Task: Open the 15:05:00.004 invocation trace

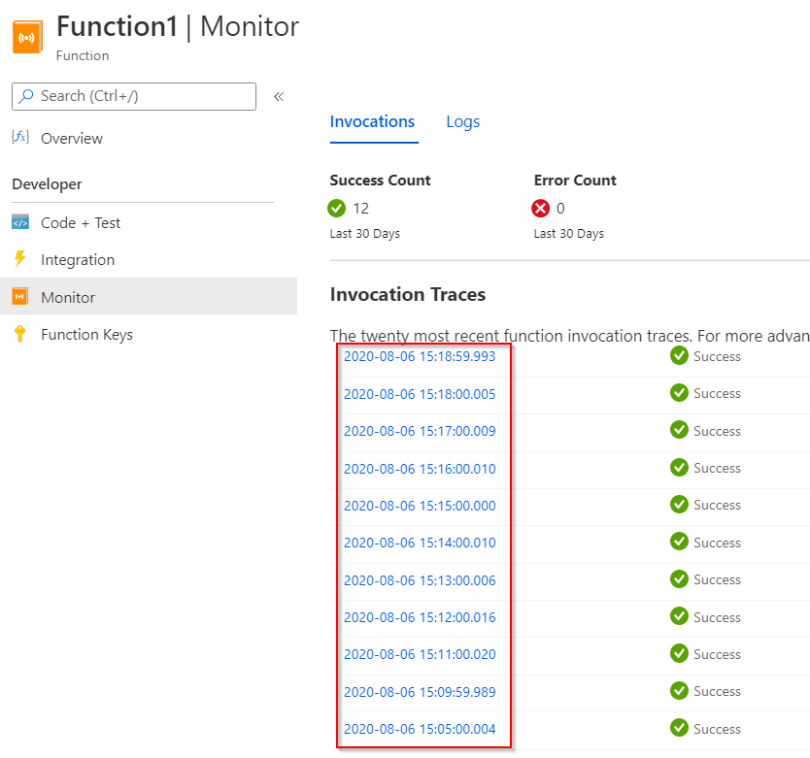Action: coord(419,729)
